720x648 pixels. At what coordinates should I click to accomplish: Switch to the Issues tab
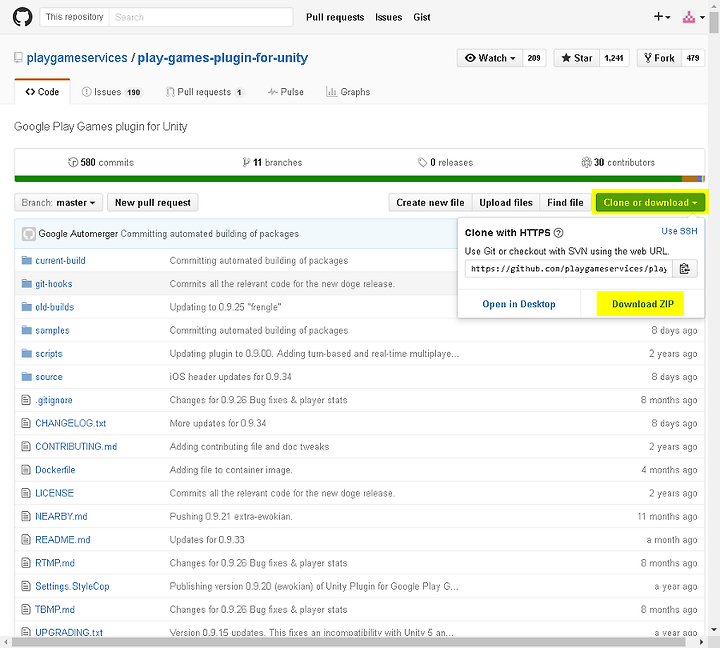(112, 92)
